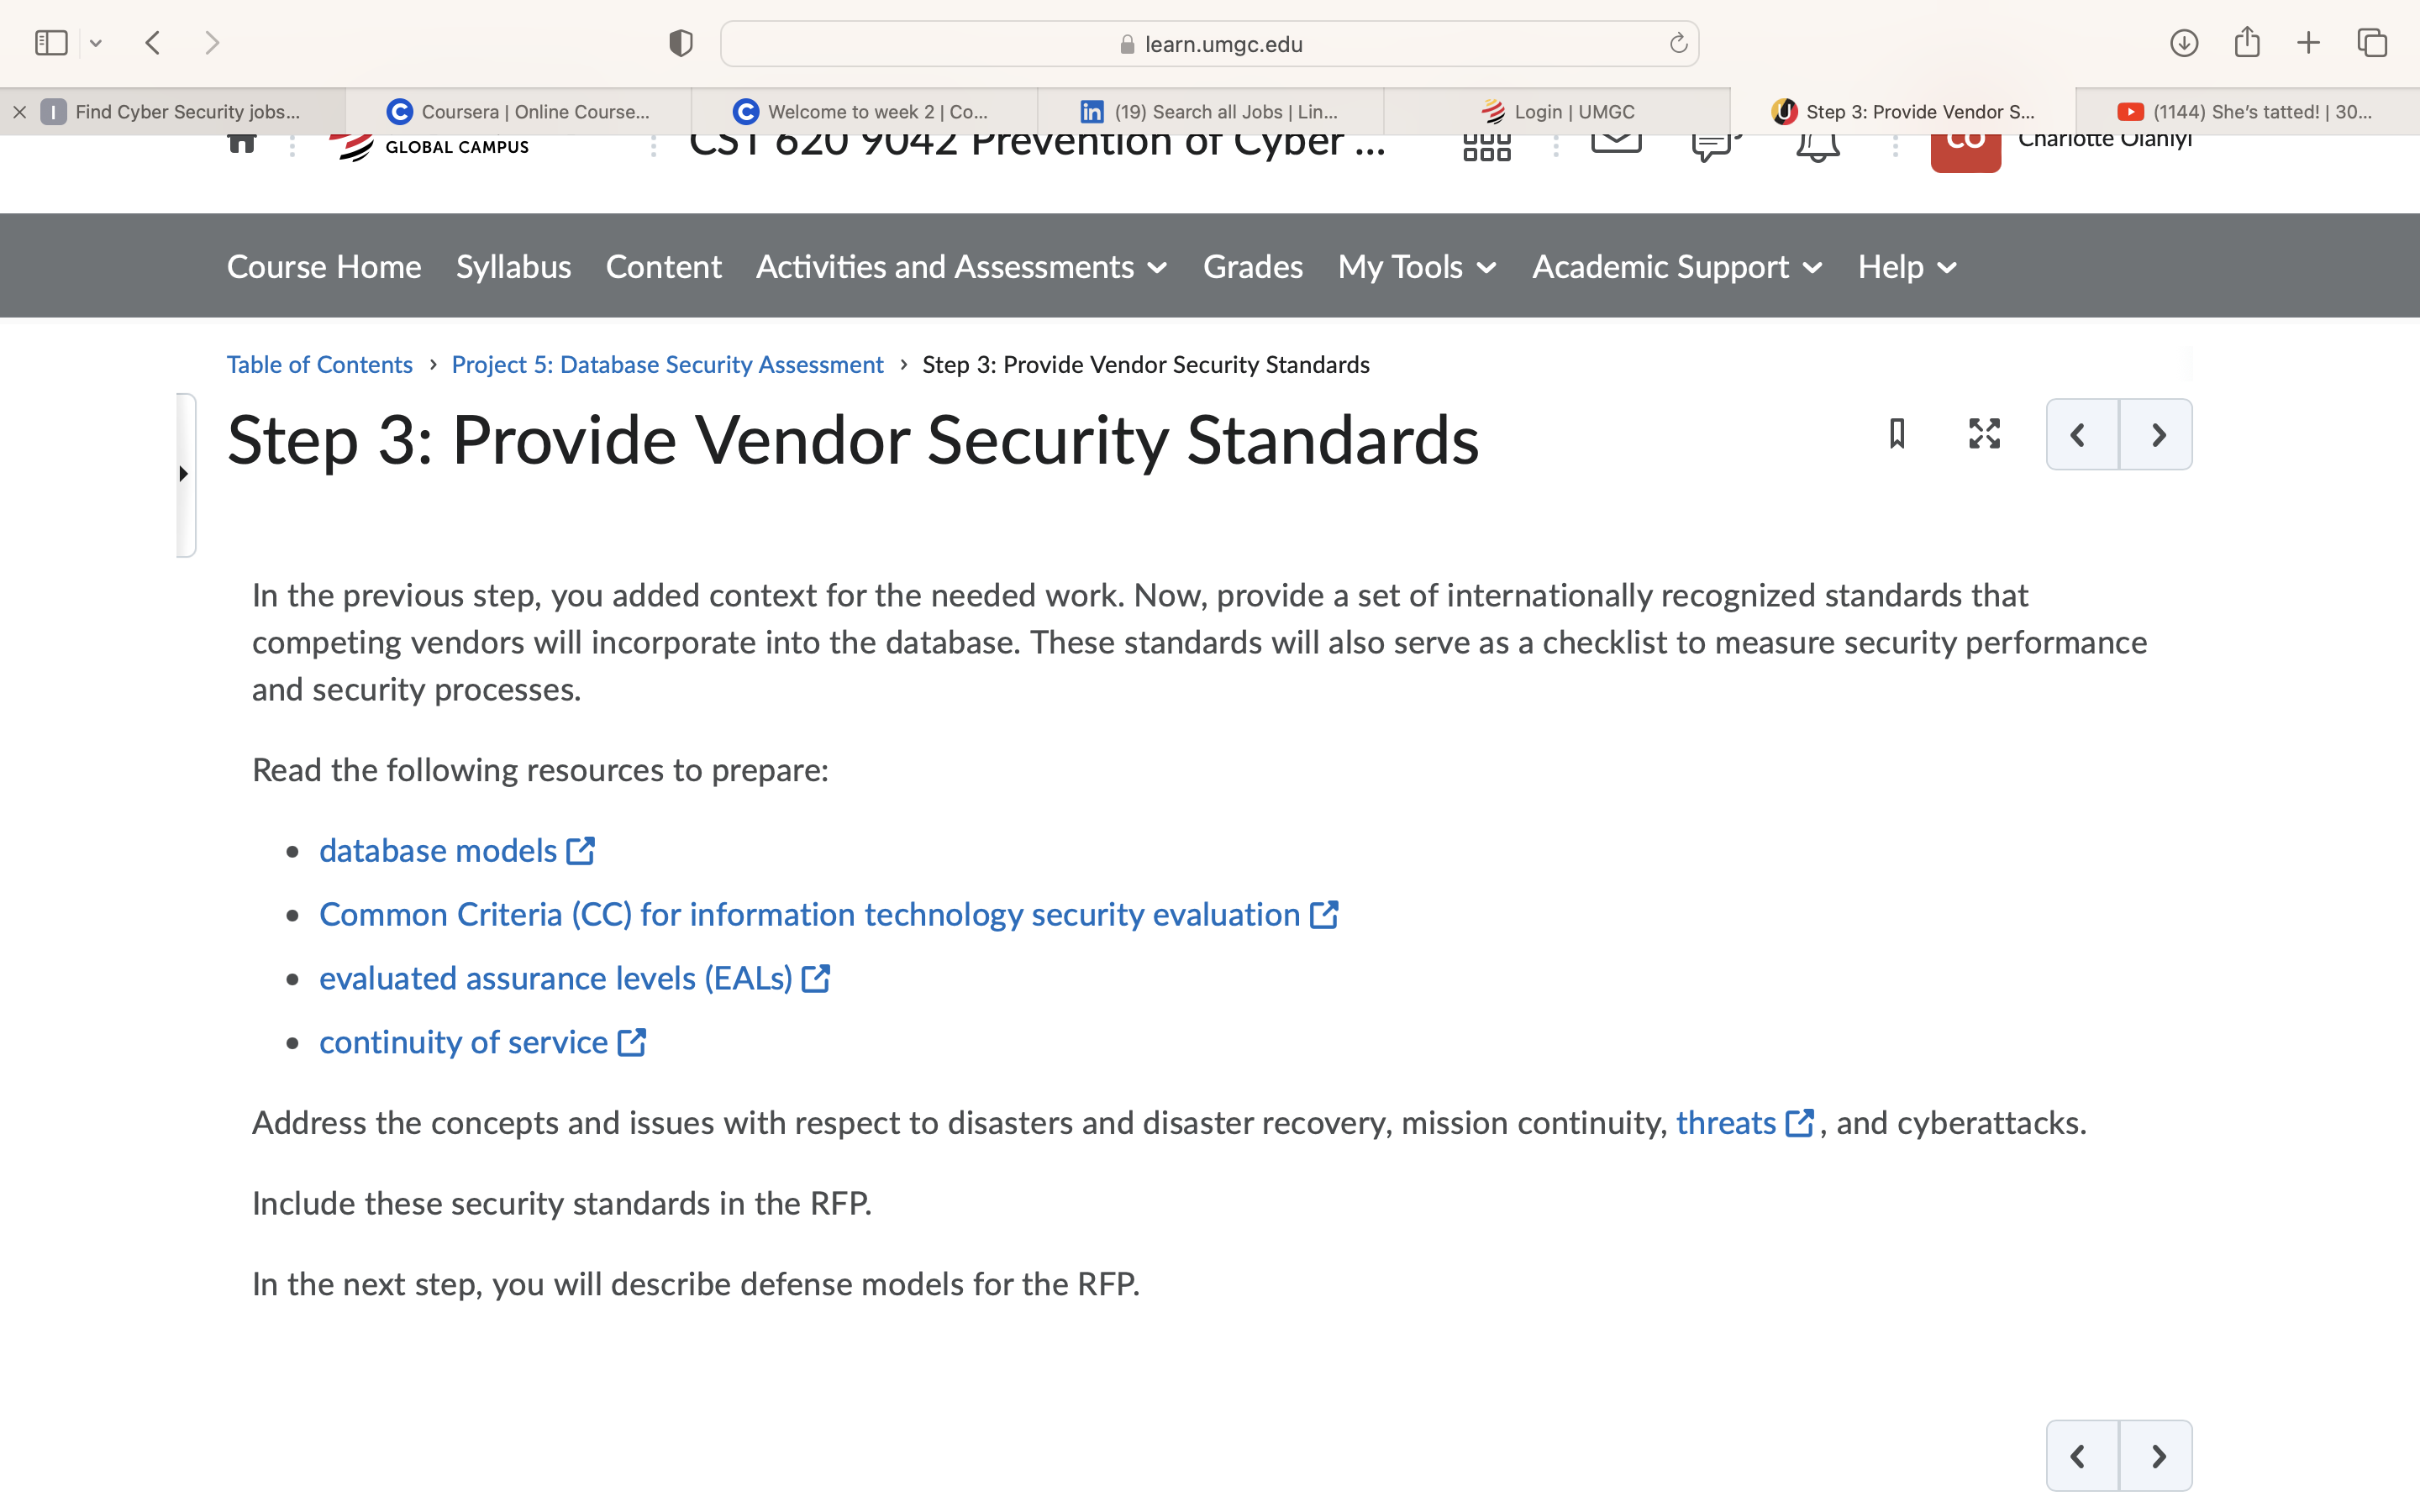The image size is (2420, 1512).
Task: Reload the page with the refresh icon
Action: (1678, 44)
